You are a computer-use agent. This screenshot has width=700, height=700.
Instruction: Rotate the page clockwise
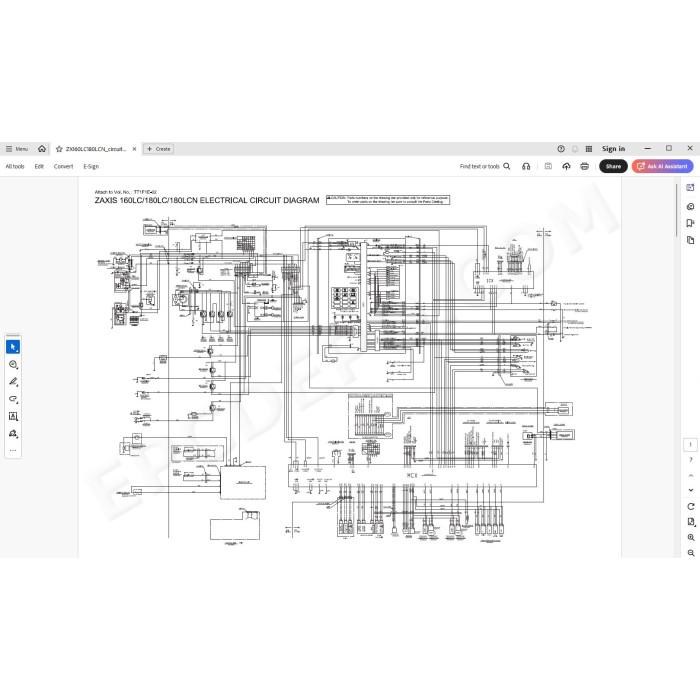(x=691, y=506)
